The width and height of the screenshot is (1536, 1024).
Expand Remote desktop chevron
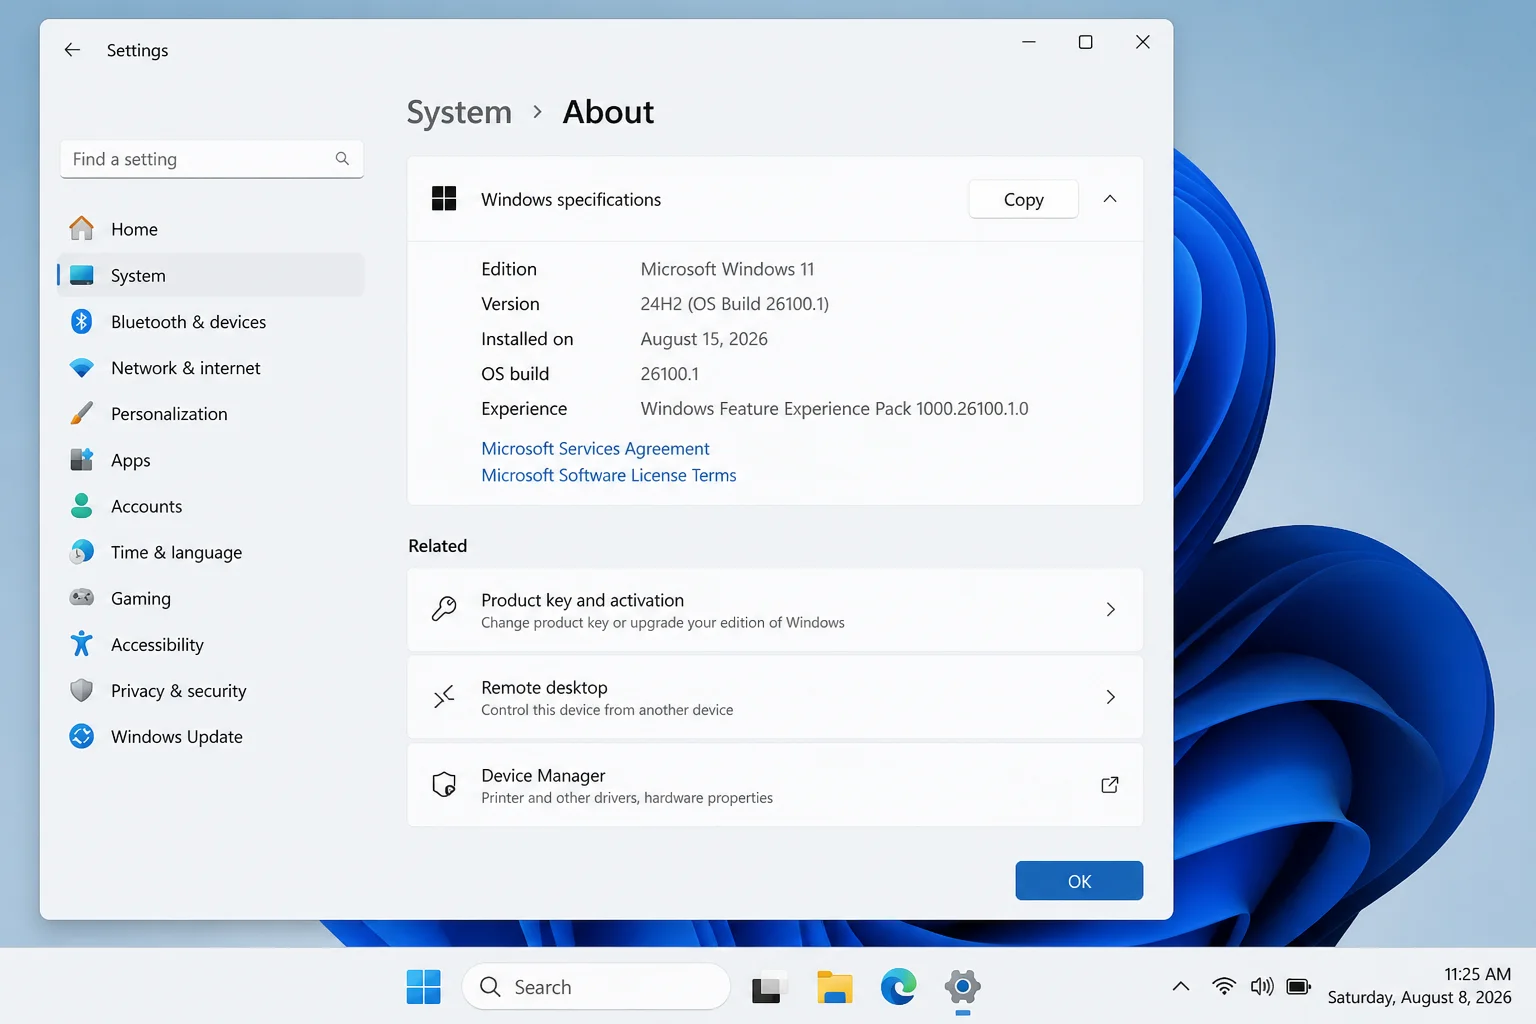pyautogui.click(x=1110, y=697)
